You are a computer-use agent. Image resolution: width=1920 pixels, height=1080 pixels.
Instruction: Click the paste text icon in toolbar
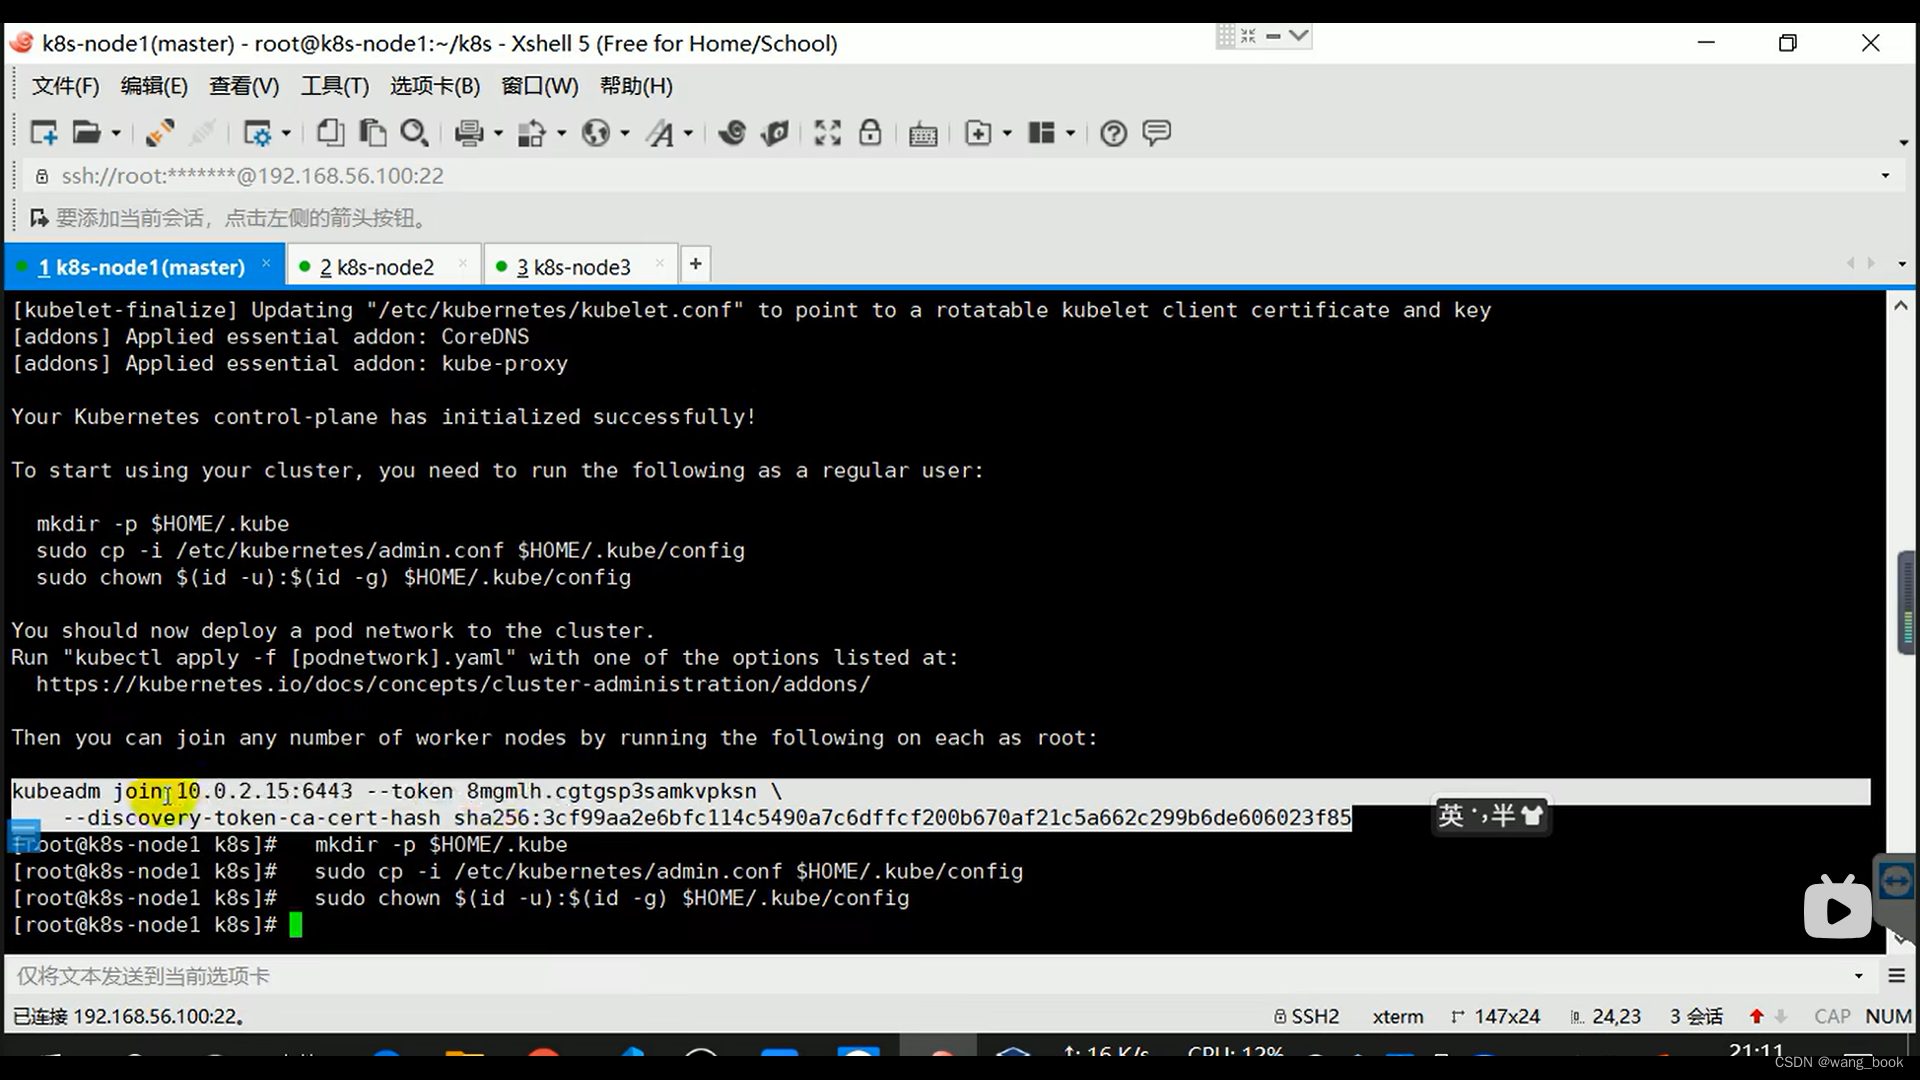click(373, 132)
